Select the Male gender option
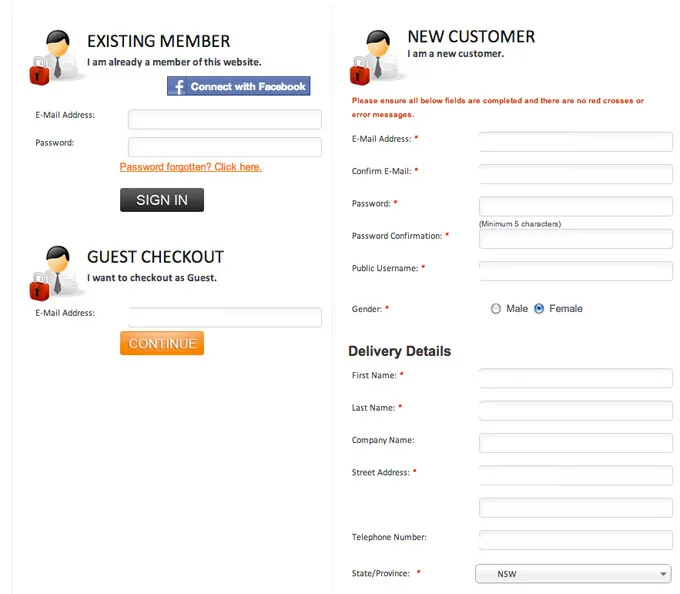This screenshot has width=680, height=594. [496, 309]
